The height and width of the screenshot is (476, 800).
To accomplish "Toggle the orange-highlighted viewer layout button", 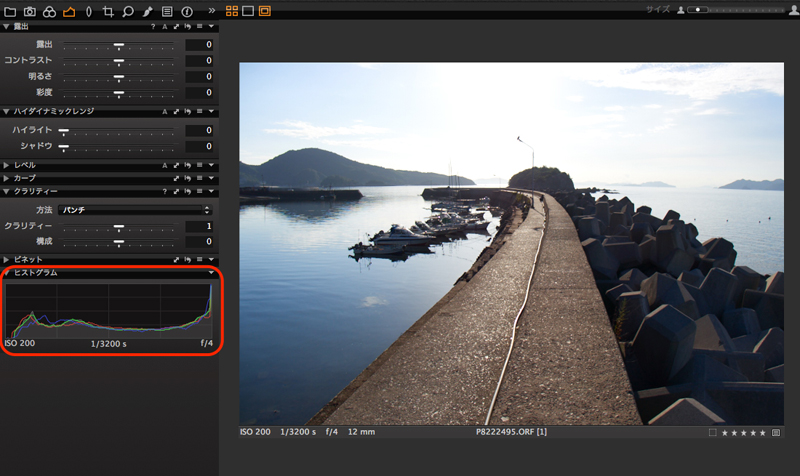I will 265,11.
